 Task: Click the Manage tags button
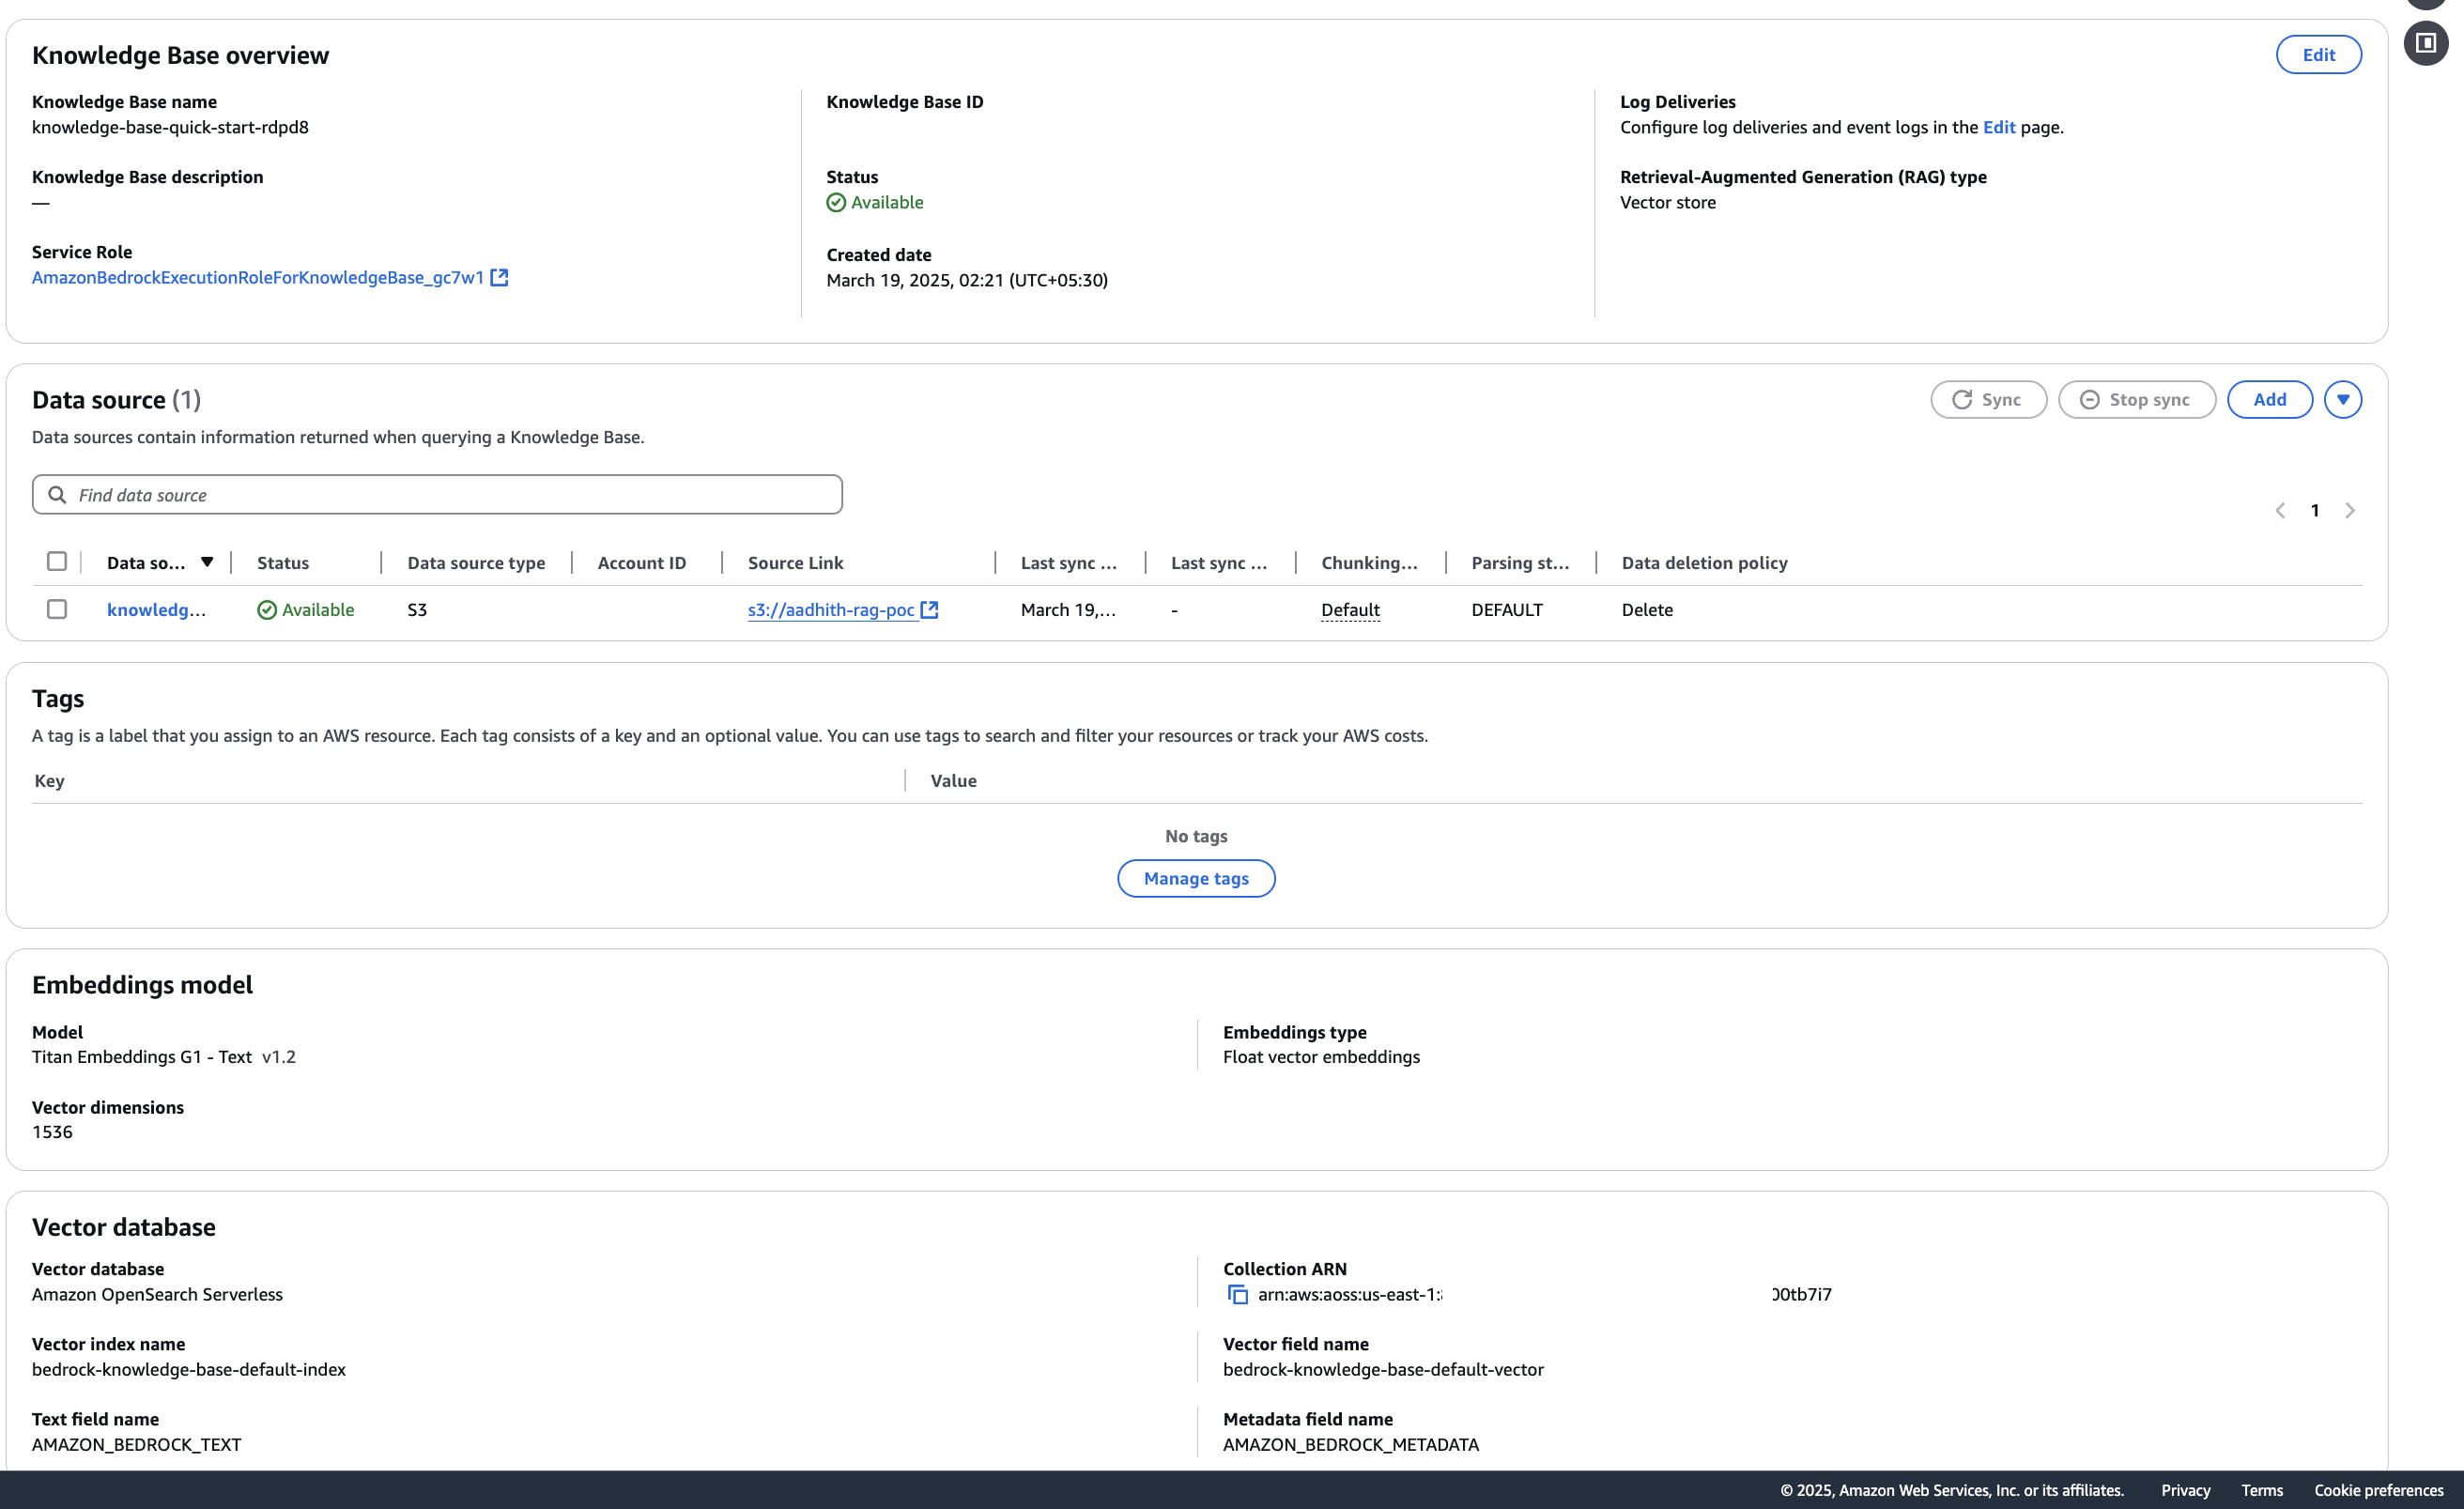1196,879
